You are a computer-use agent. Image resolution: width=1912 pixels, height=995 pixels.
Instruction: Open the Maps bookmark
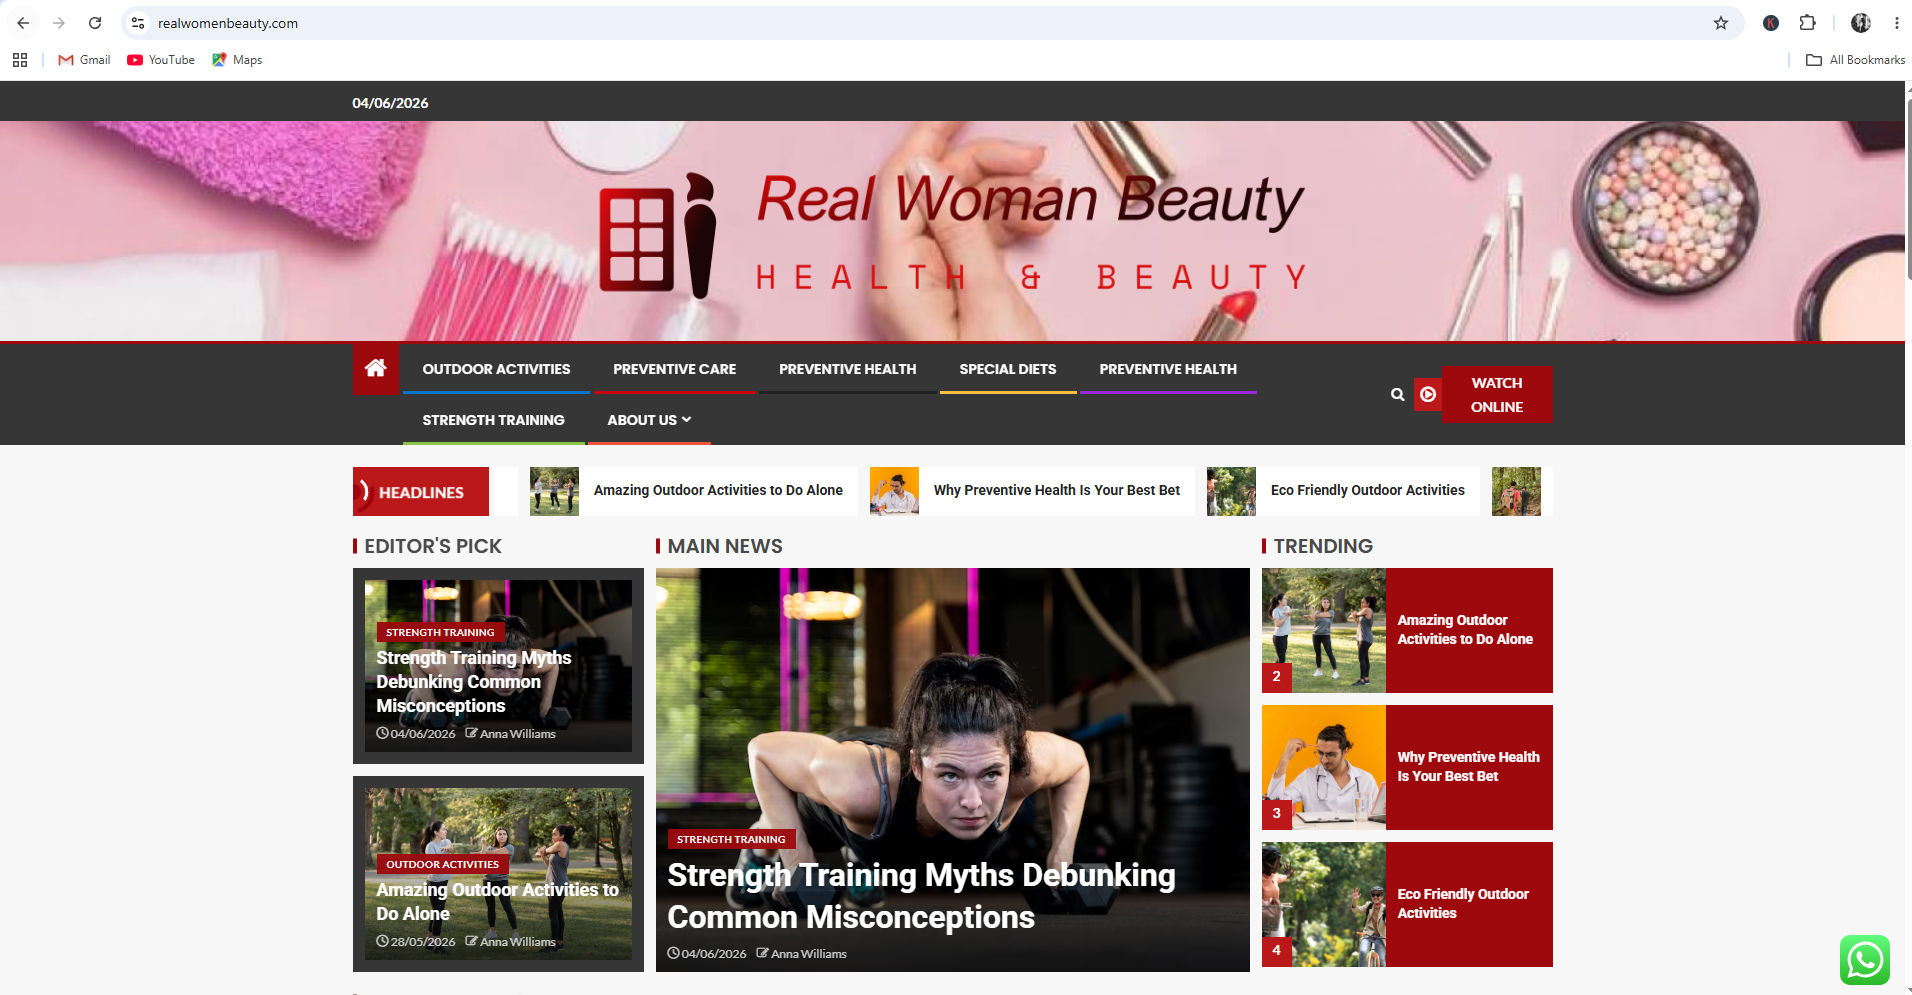tap(237, 60)
